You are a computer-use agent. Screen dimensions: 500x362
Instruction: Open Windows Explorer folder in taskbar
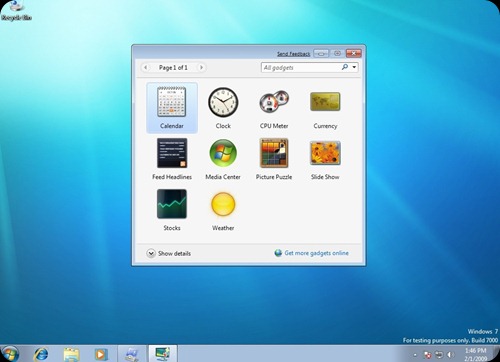(x=71, y=354)
